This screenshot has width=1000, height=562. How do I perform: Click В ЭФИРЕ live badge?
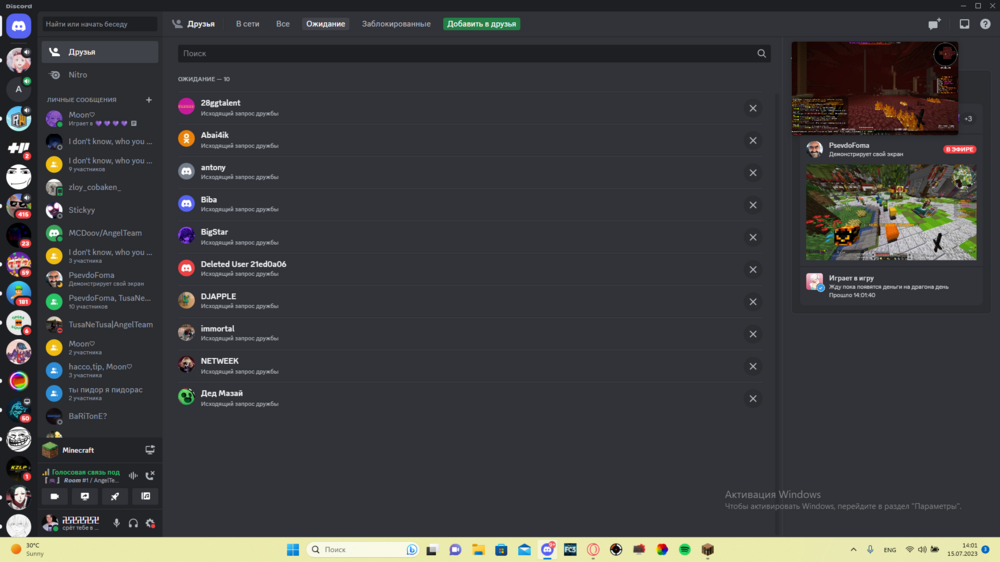click(960, 149)
